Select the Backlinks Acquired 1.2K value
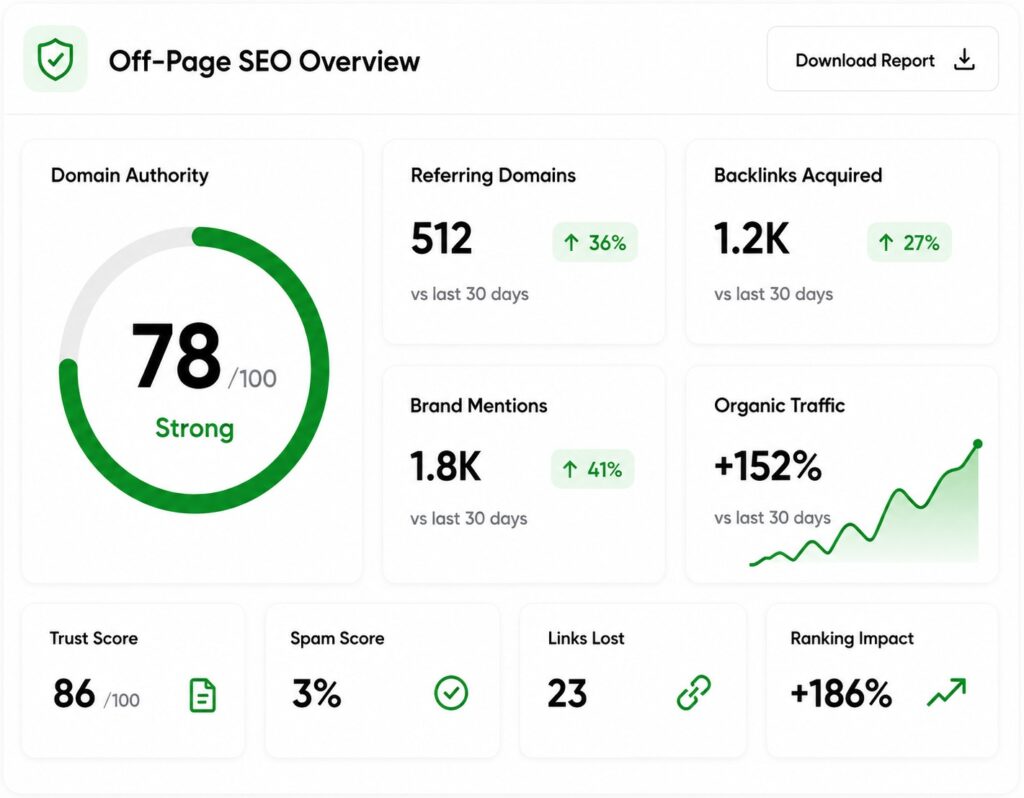Image resolution: width=1024 pixels, height=798 pixels. pos(751,238)
